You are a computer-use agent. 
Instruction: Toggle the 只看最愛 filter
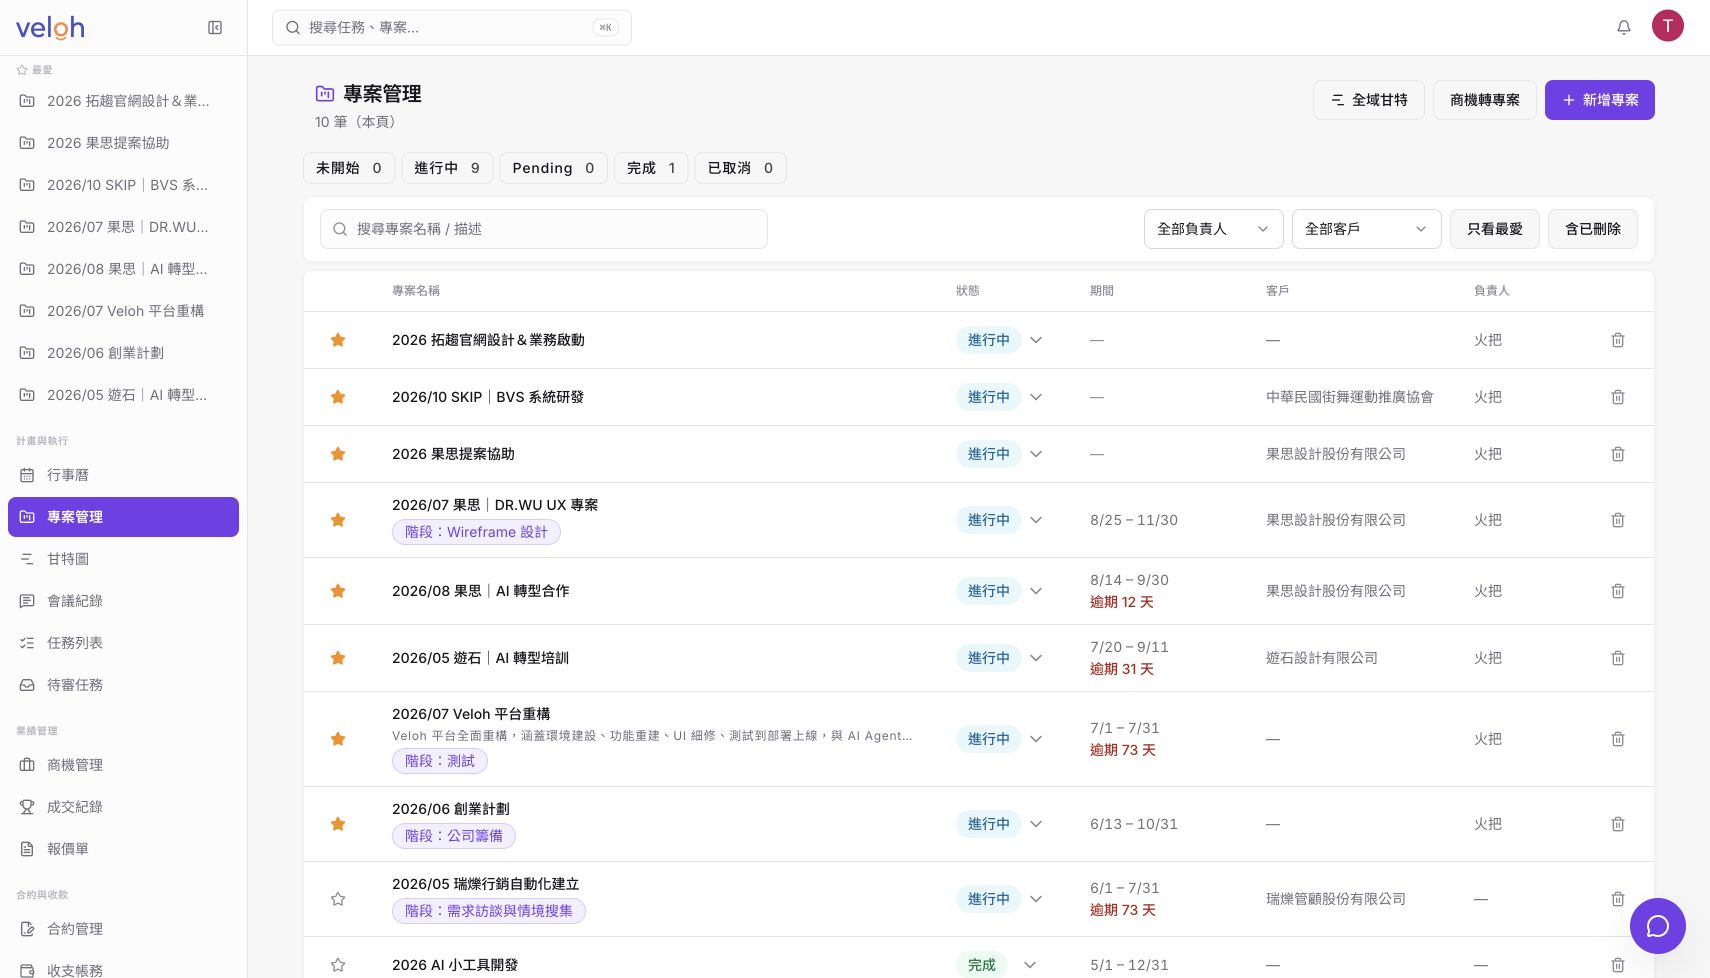(x=1495, y=229)
